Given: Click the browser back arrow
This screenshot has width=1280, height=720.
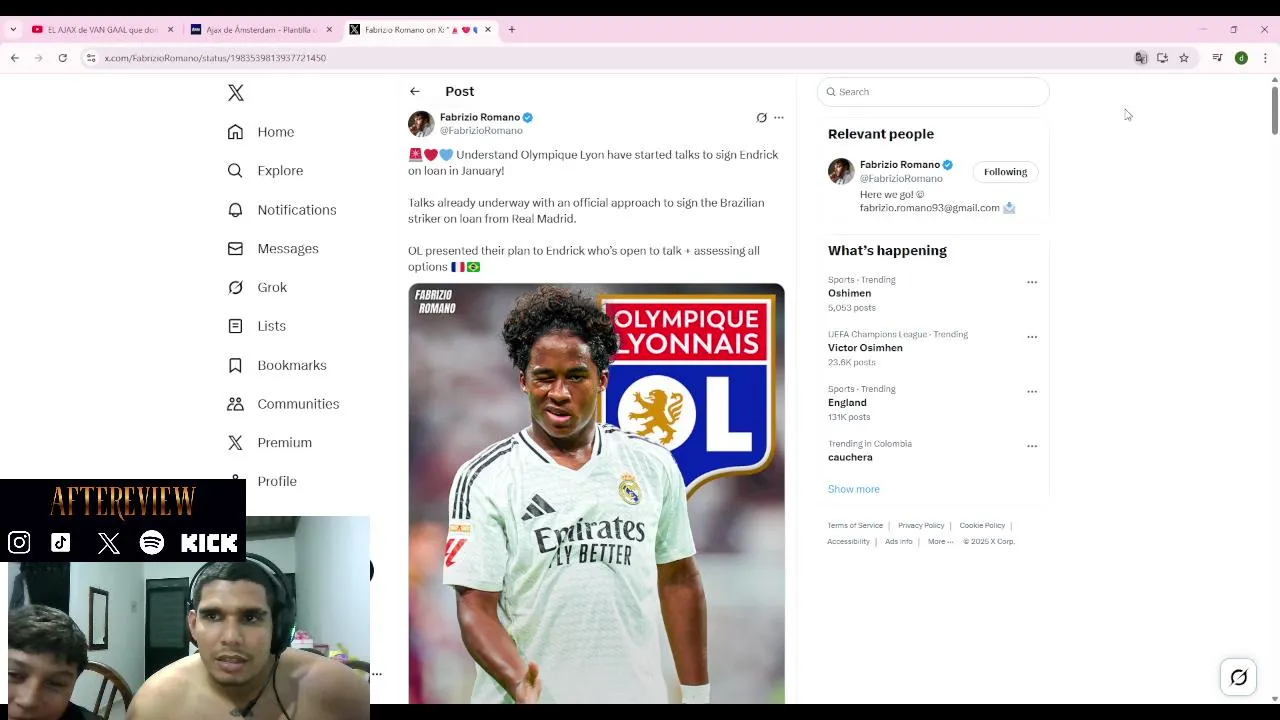Looking at the screenshot, I should [x=15, y=58].
